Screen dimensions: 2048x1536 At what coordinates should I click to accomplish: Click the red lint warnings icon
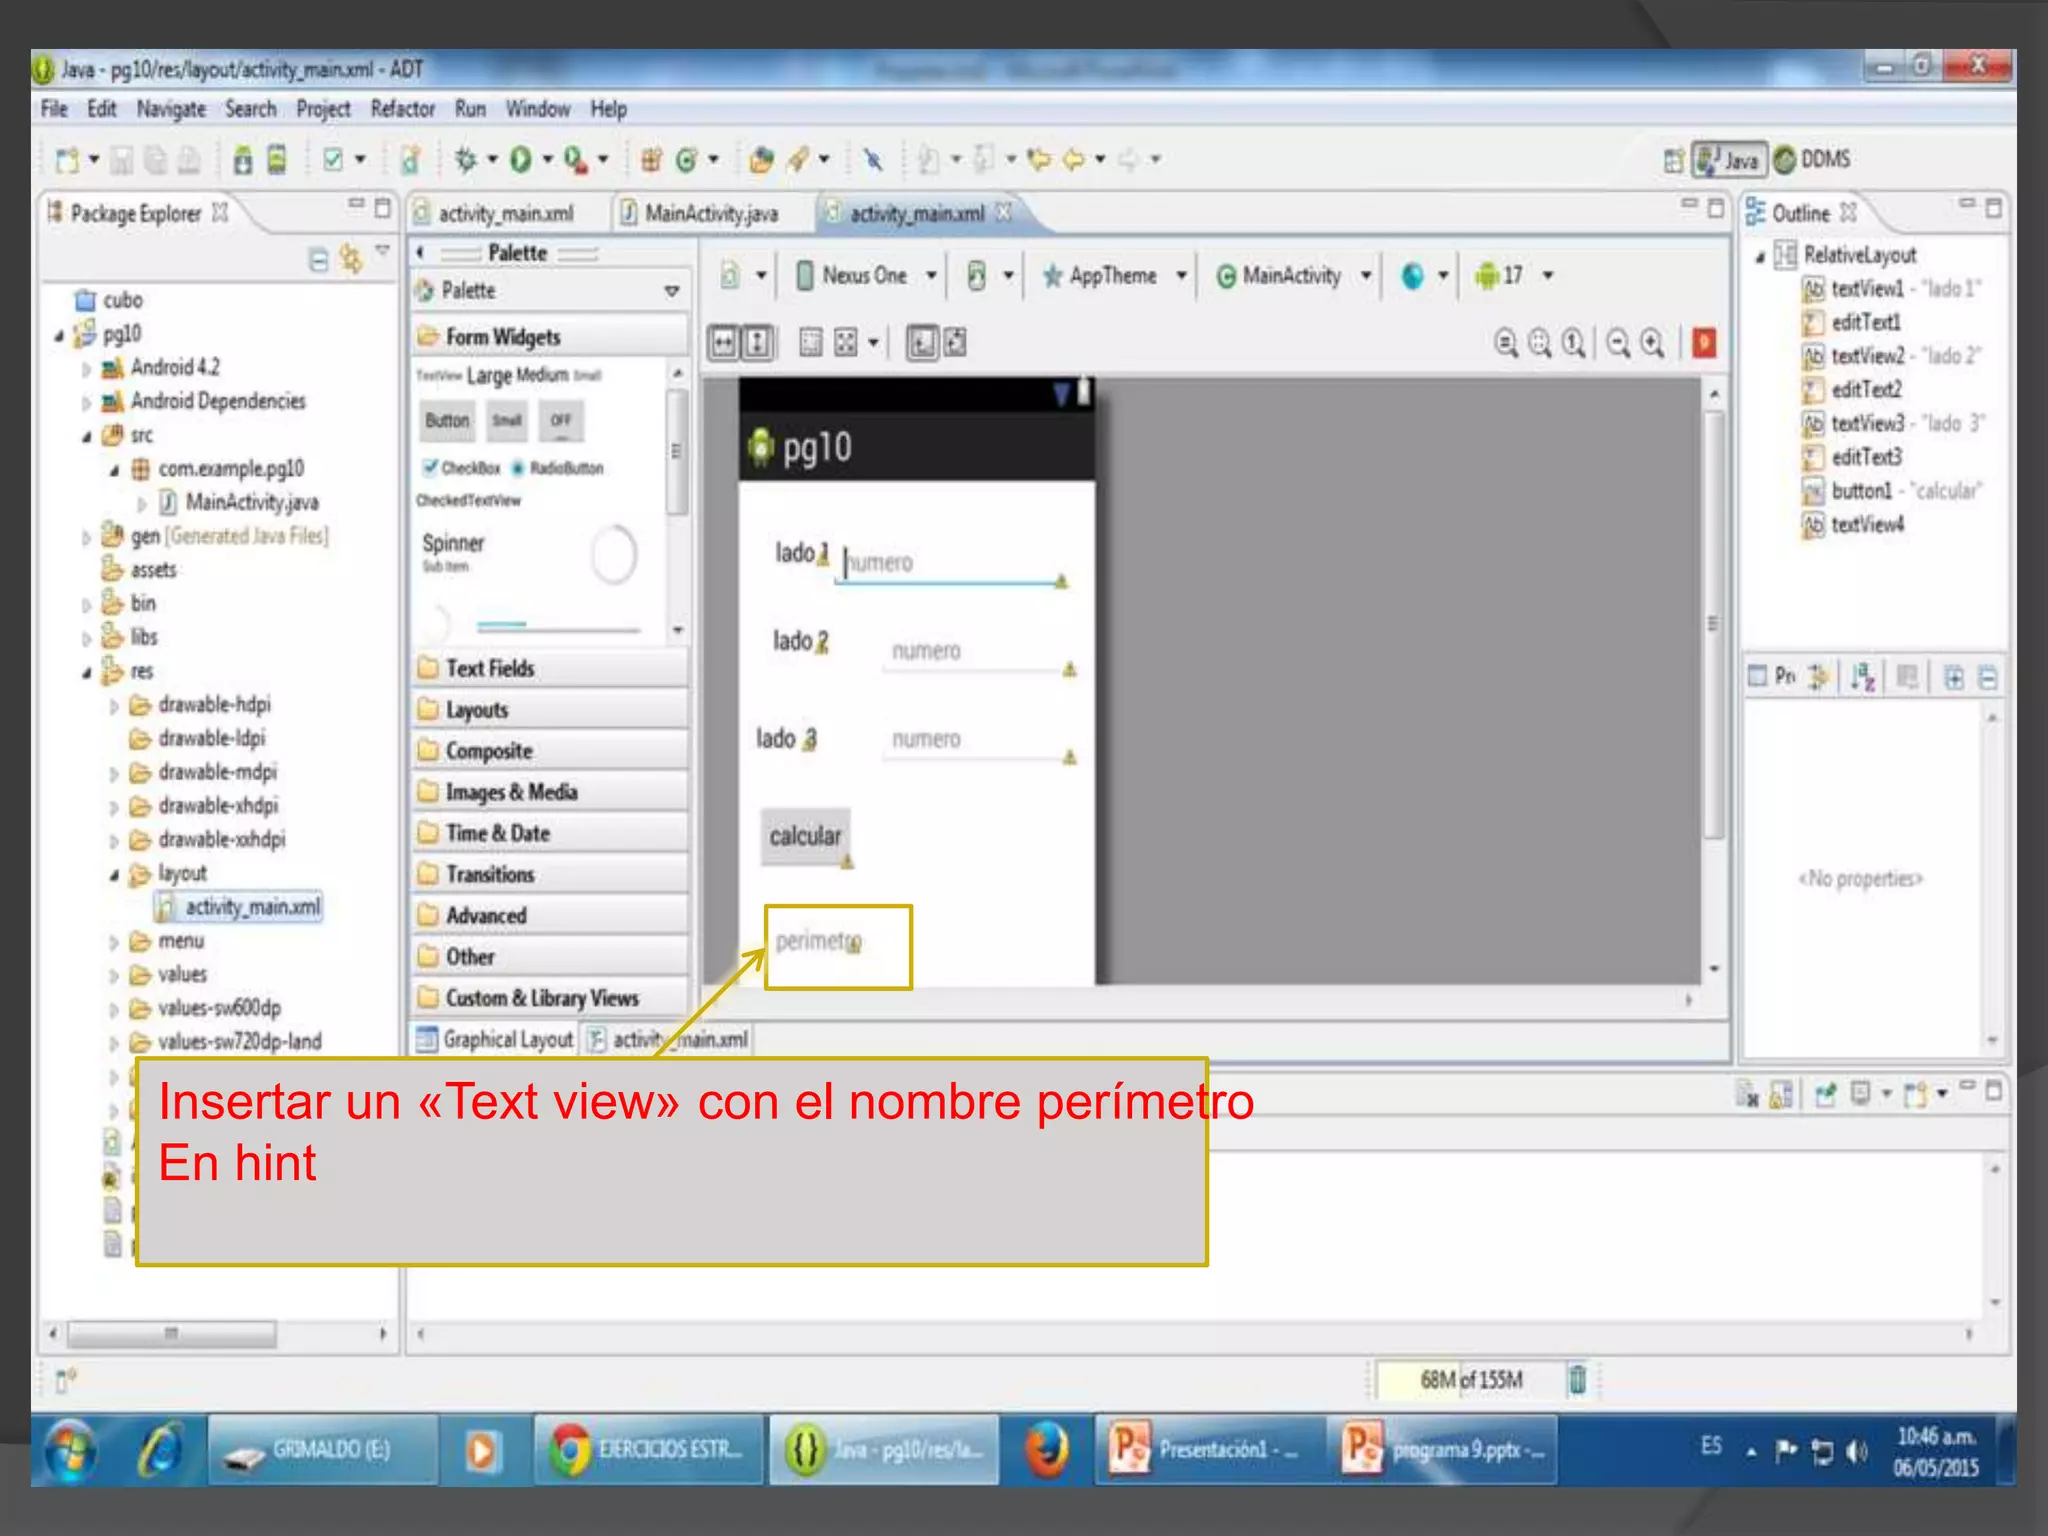1705,343
